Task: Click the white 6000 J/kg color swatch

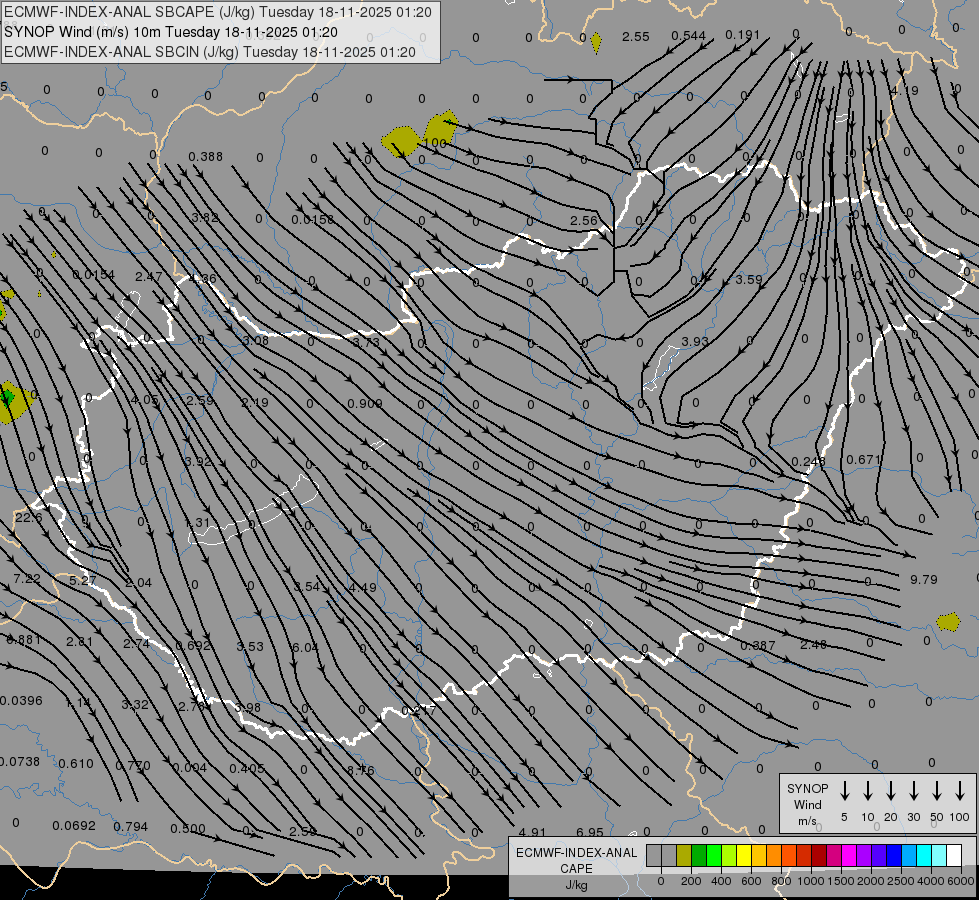Action: 954,856
